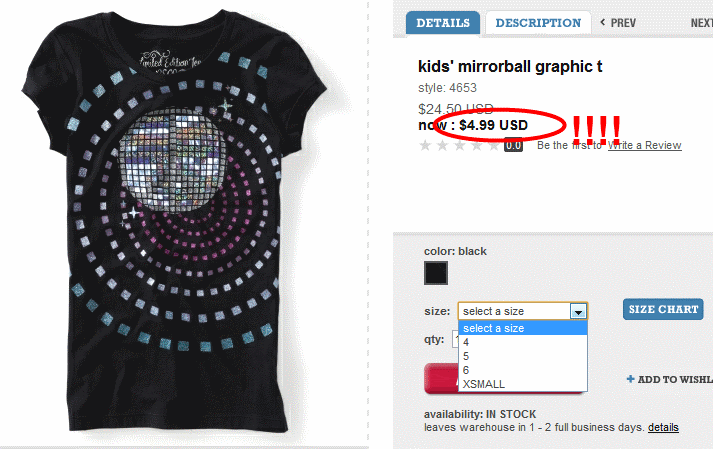
Task: Choose size 4 from the list
Action: [466, 342]
